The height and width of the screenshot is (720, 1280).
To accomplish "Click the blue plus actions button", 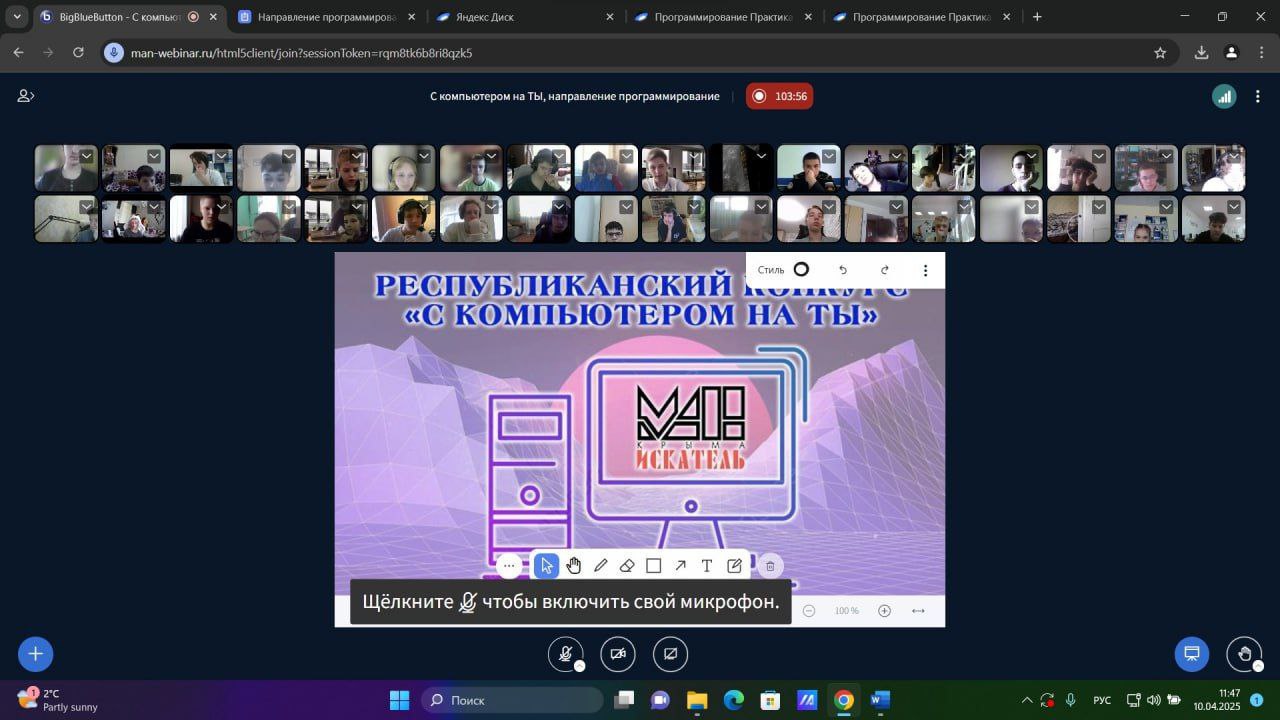I will click(35, 654).
